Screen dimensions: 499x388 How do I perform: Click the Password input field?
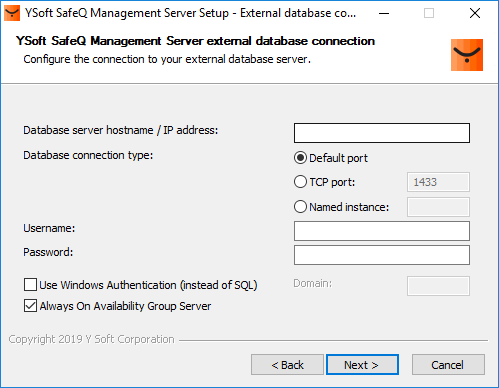coord(382,255)
